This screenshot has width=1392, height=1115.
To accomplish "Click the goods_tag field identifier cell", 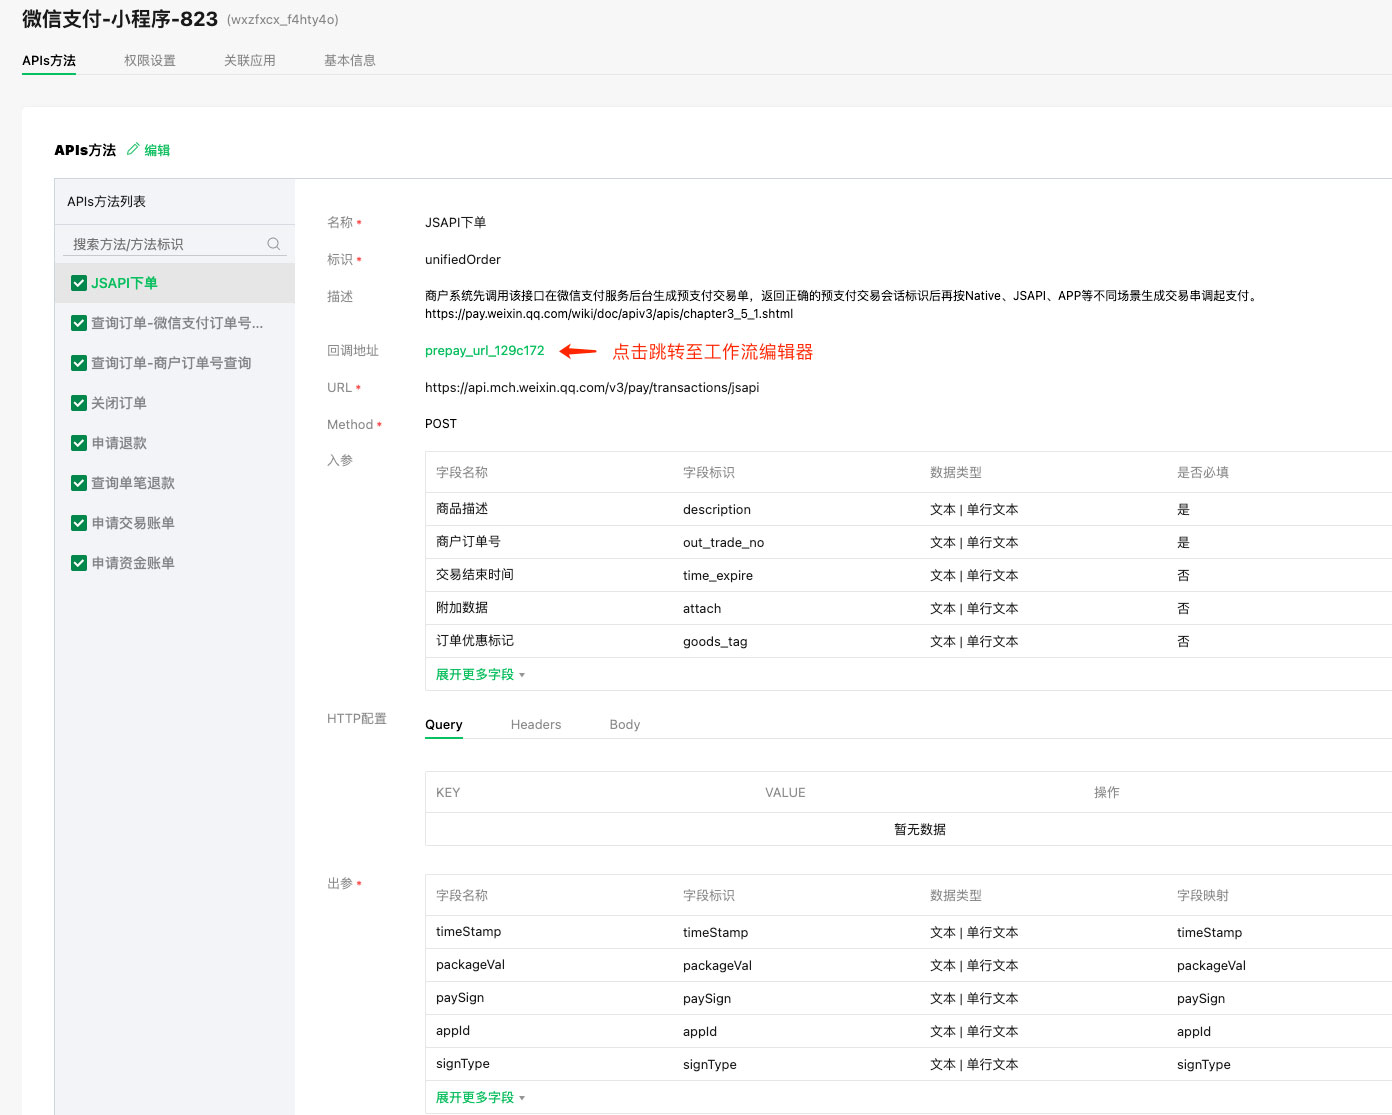I will 715,642.
